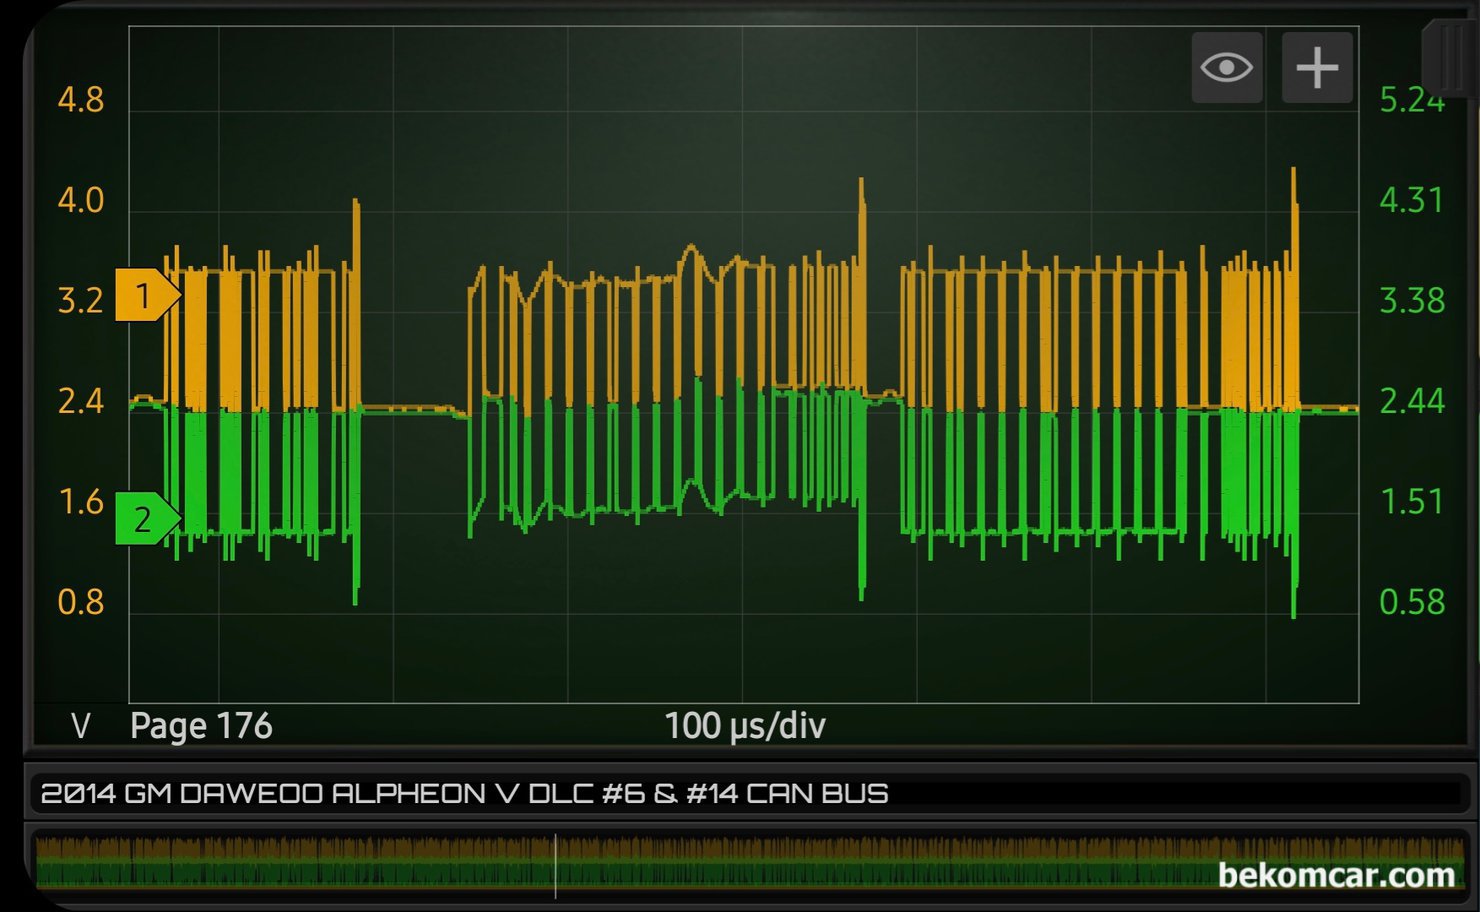Click the 0.8 orange axis label
Screen dimensions: 1480x912
click(81, 602)
